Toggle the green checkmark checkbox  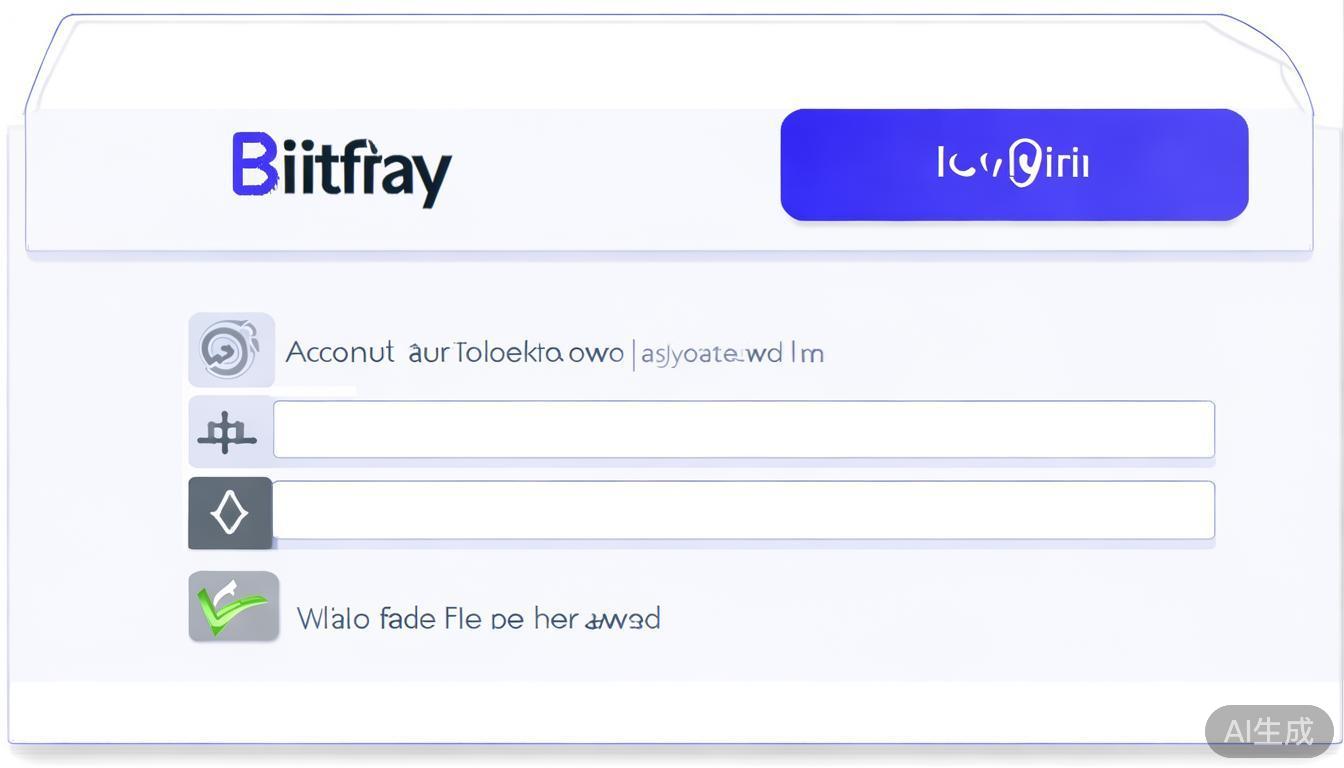(x=233, y=607)
